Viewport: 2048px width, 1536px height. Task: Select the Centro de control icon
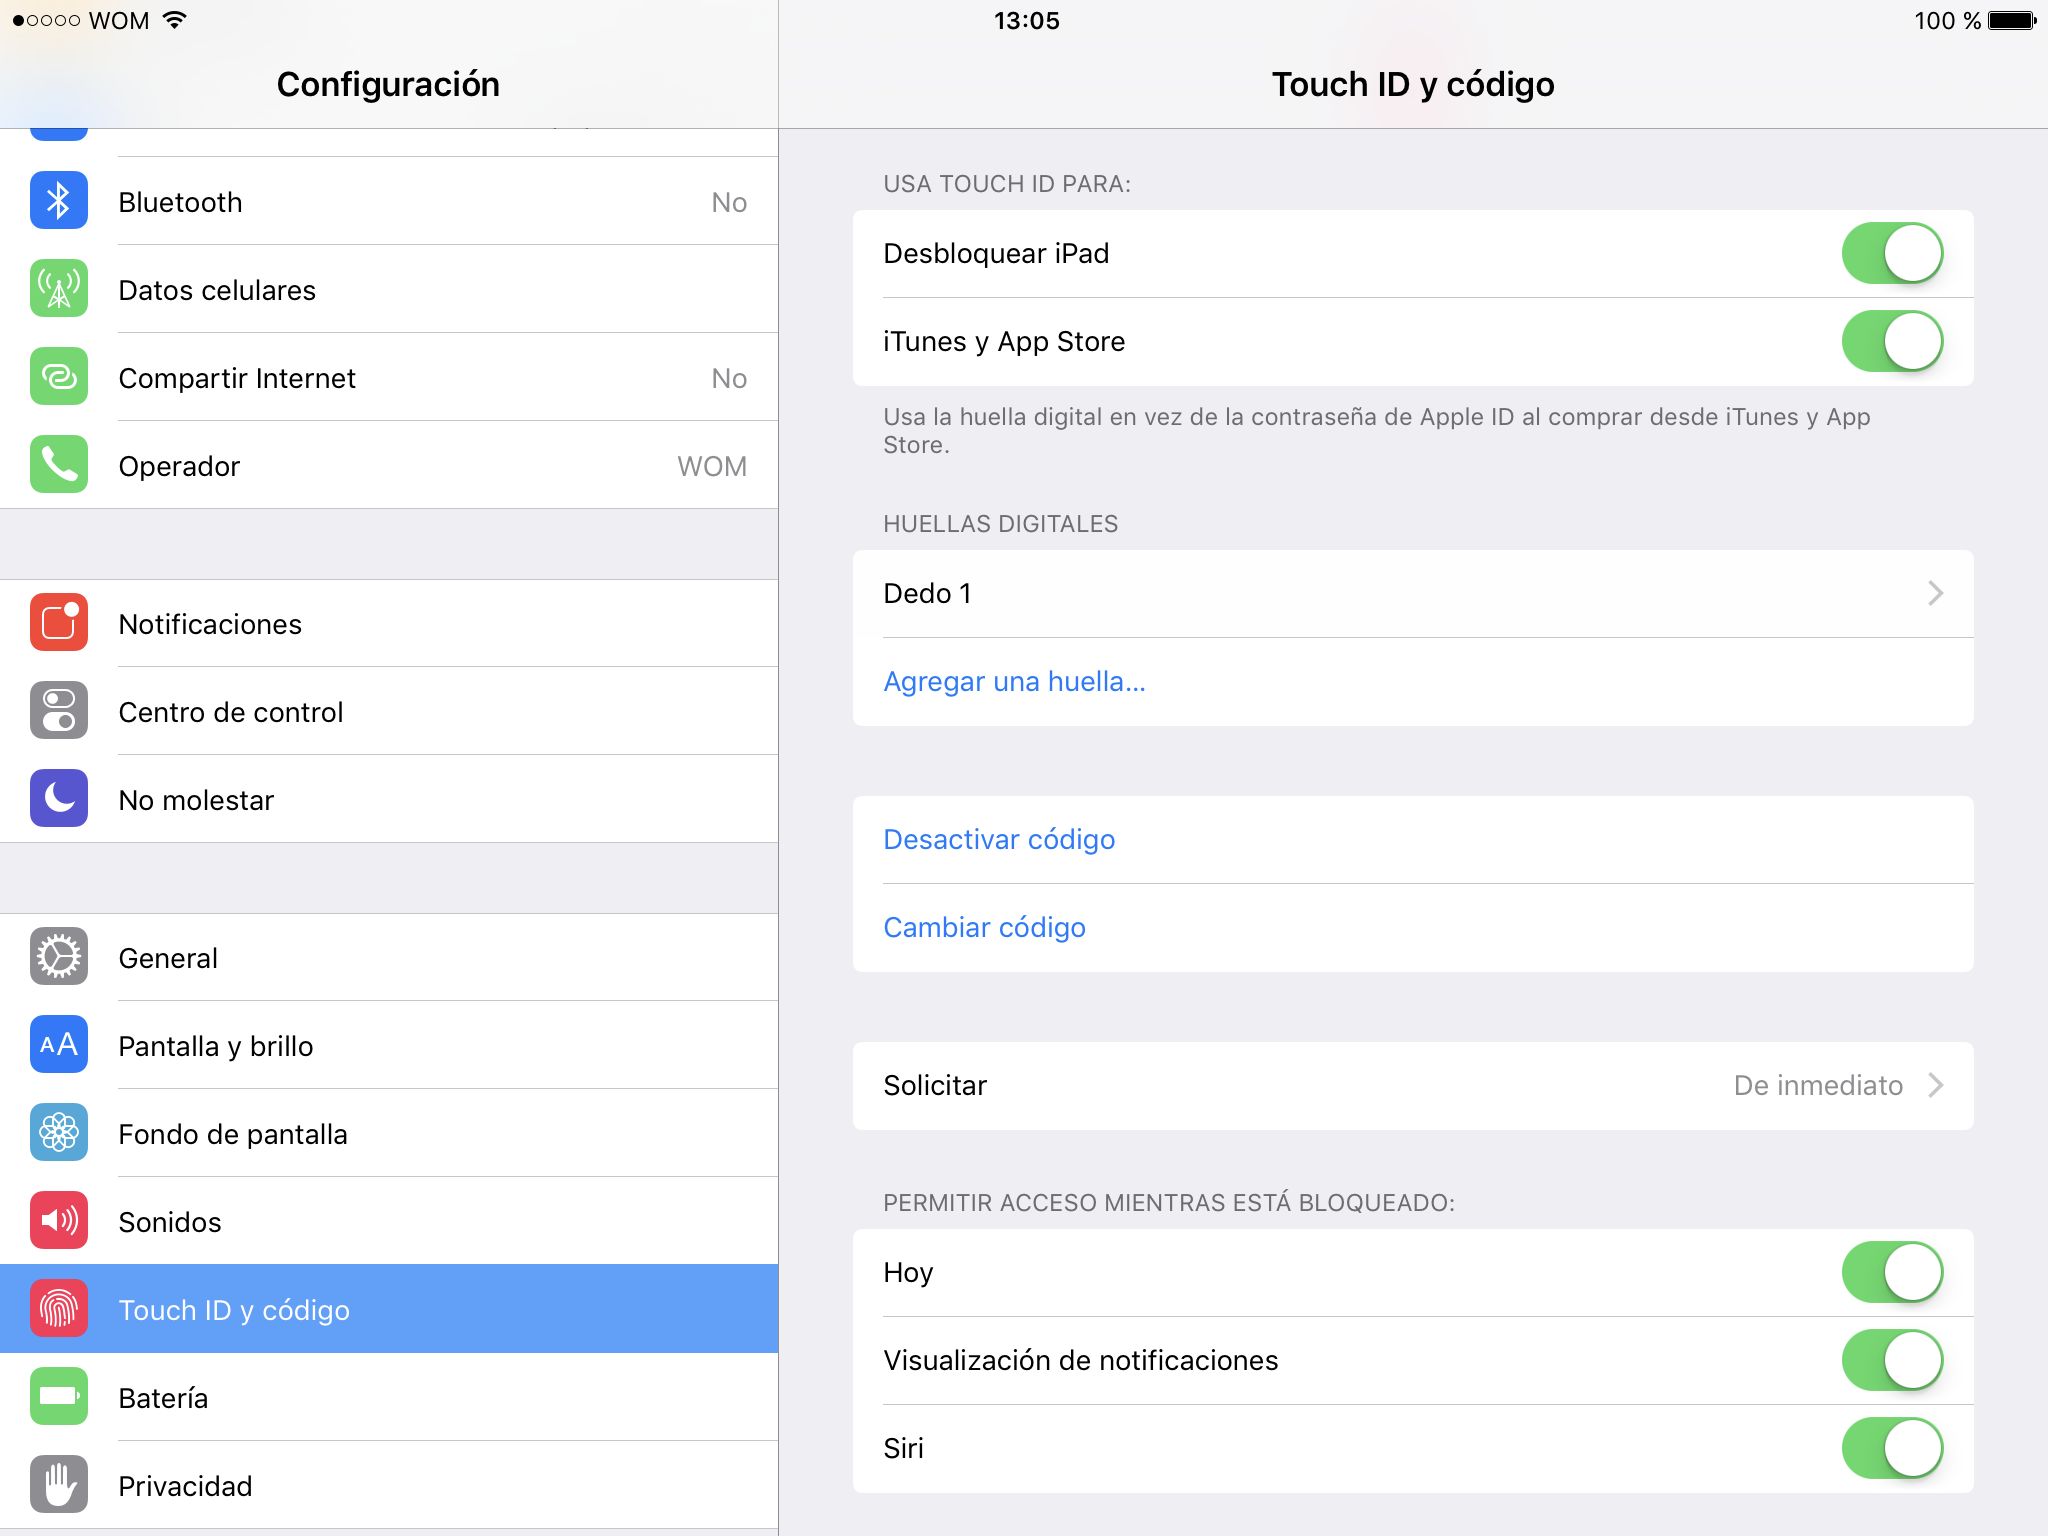(x=58, y=711)
